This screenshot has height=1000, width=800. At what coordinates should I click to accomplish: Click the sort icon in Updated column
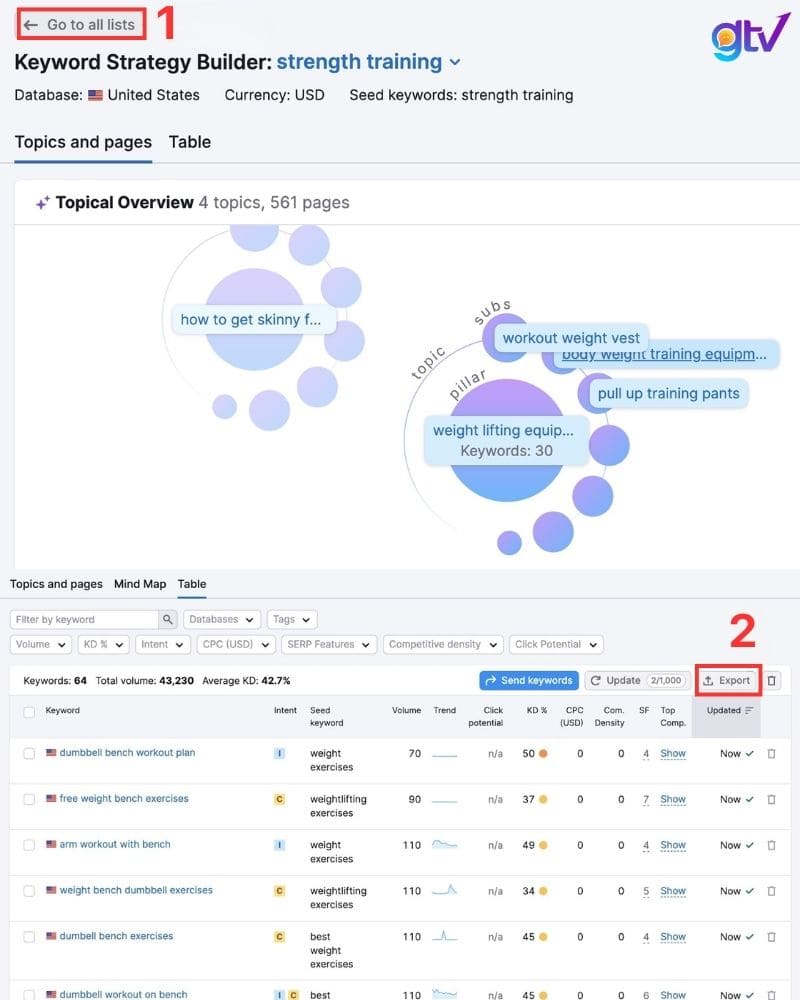749,710
